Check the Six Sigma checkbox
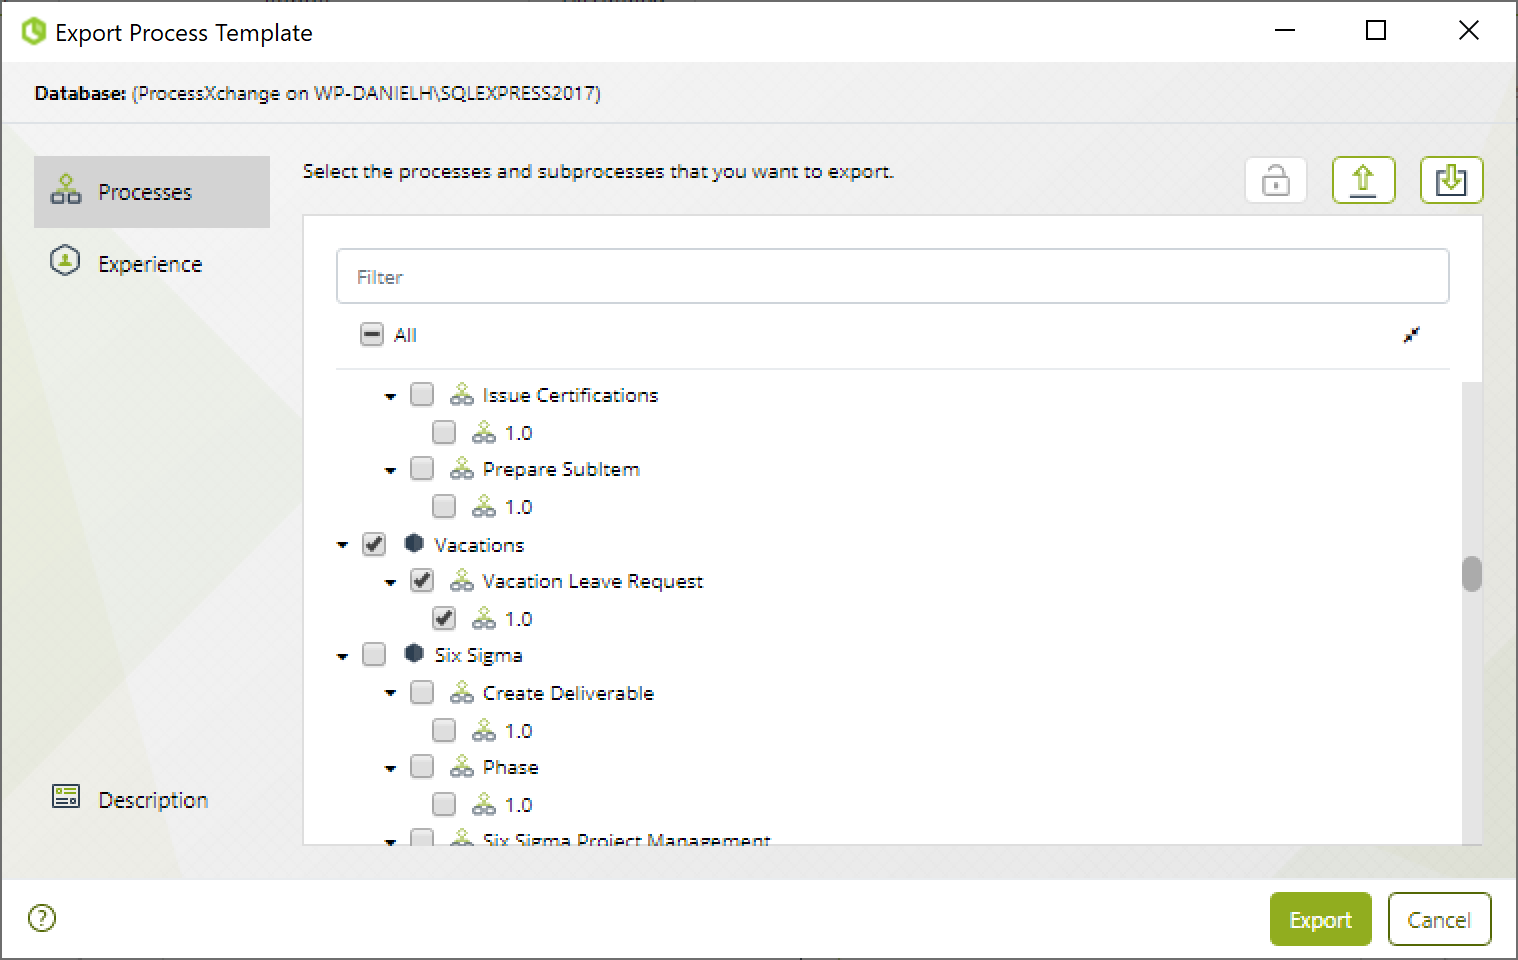The image size is (1518, 960). point(374,654)
